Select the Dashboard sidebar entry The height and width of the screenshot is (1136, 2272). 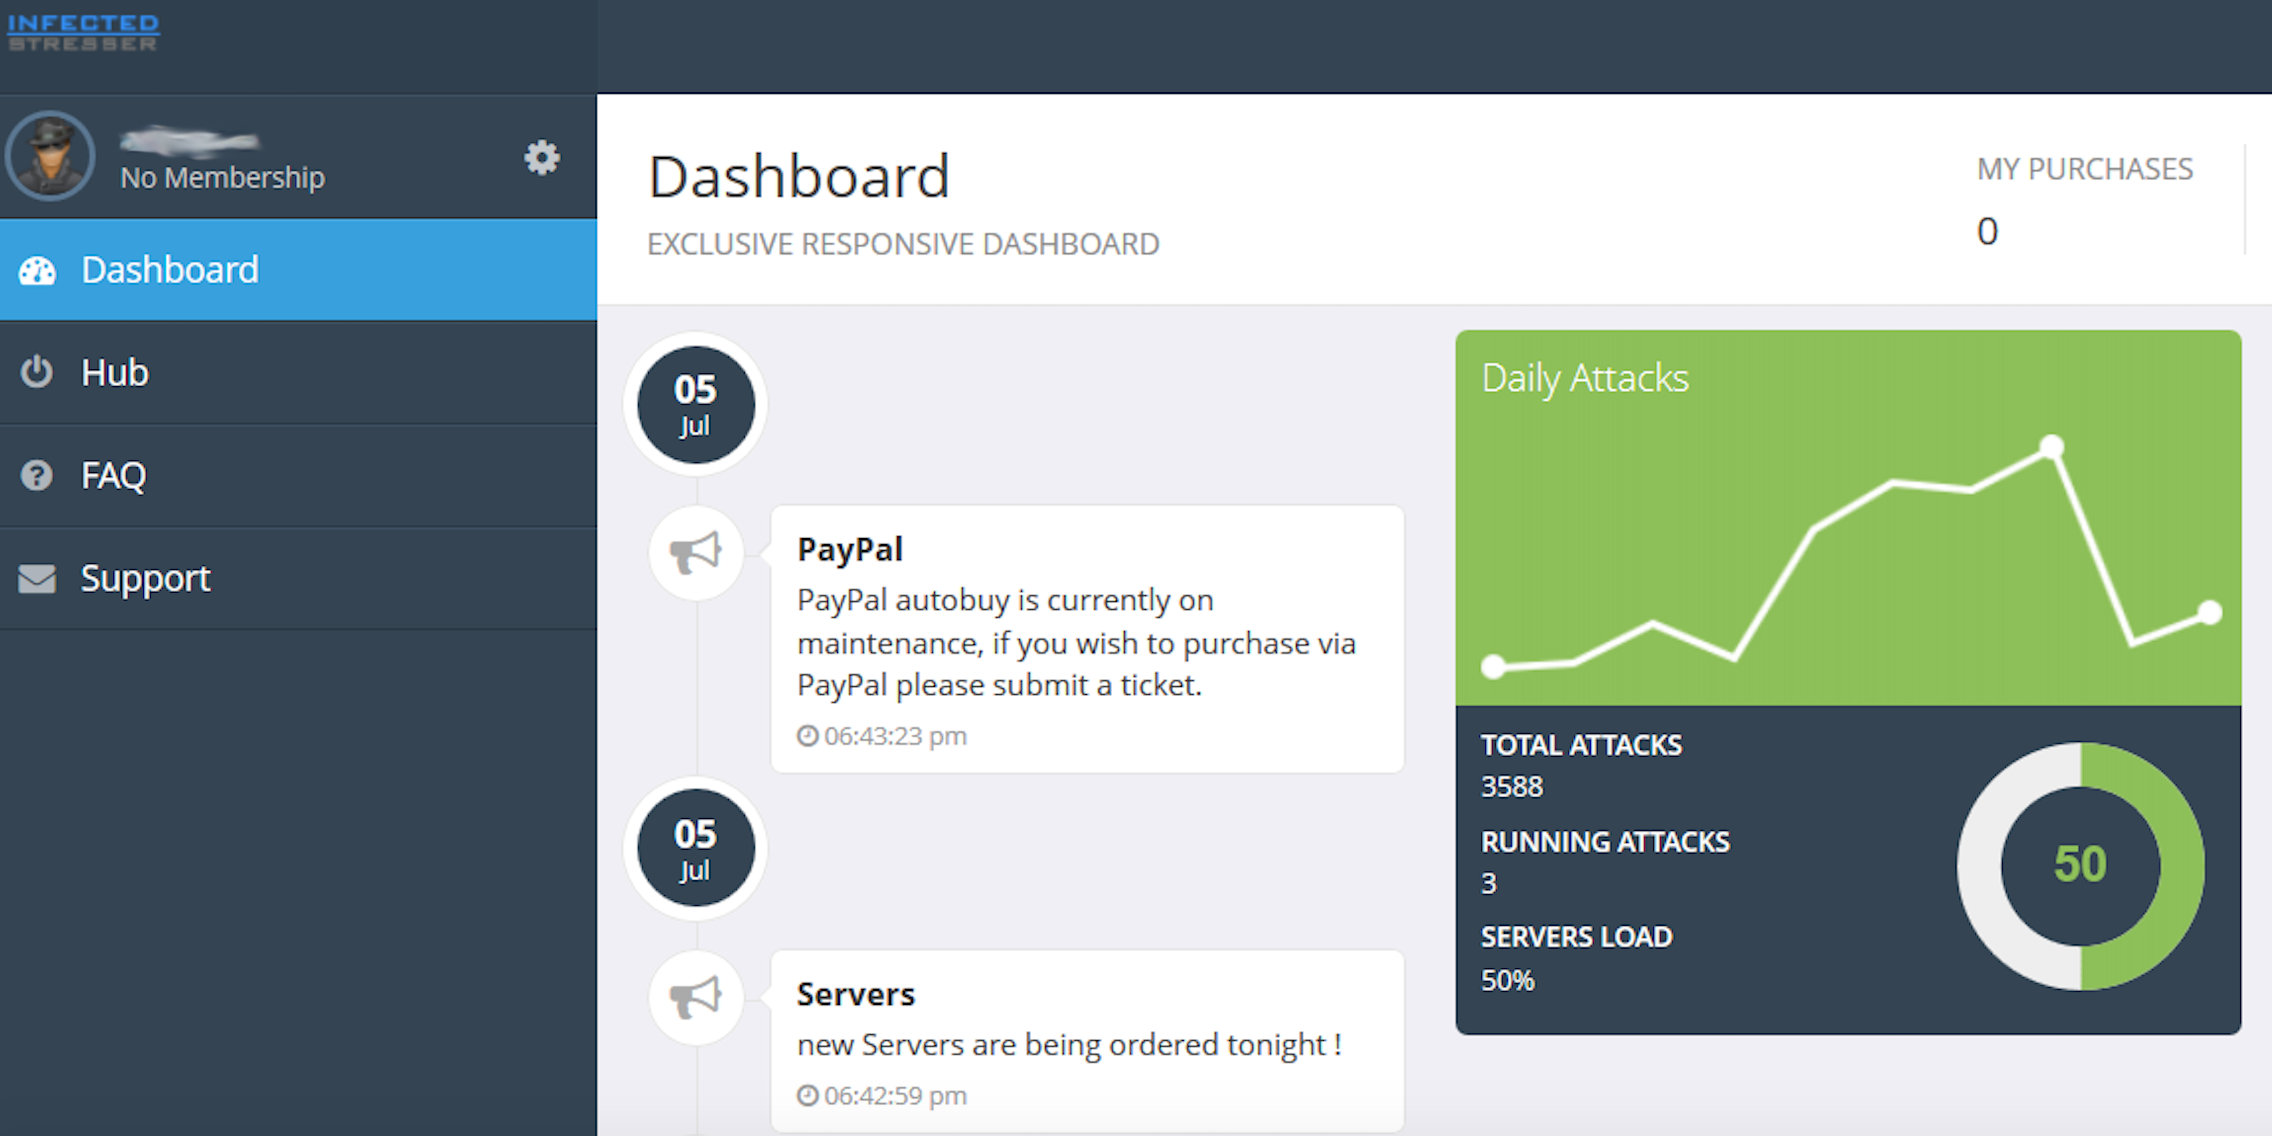pos(170,270)
